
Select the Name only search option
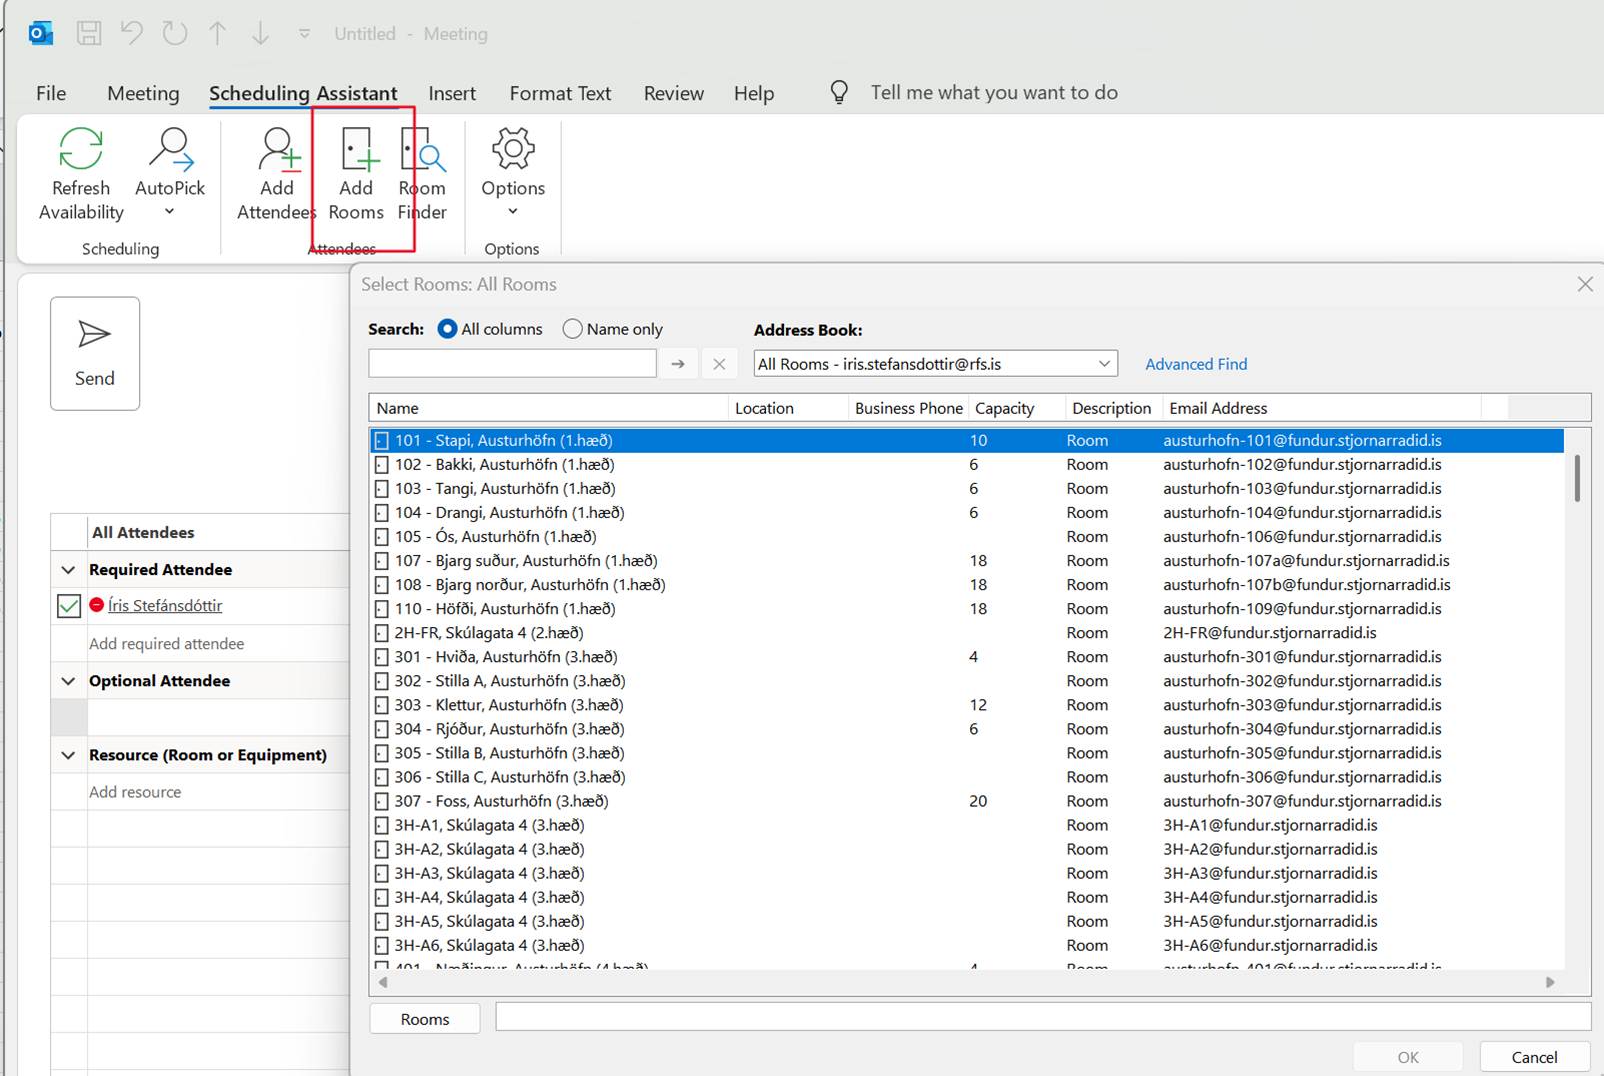pos(573,329)
